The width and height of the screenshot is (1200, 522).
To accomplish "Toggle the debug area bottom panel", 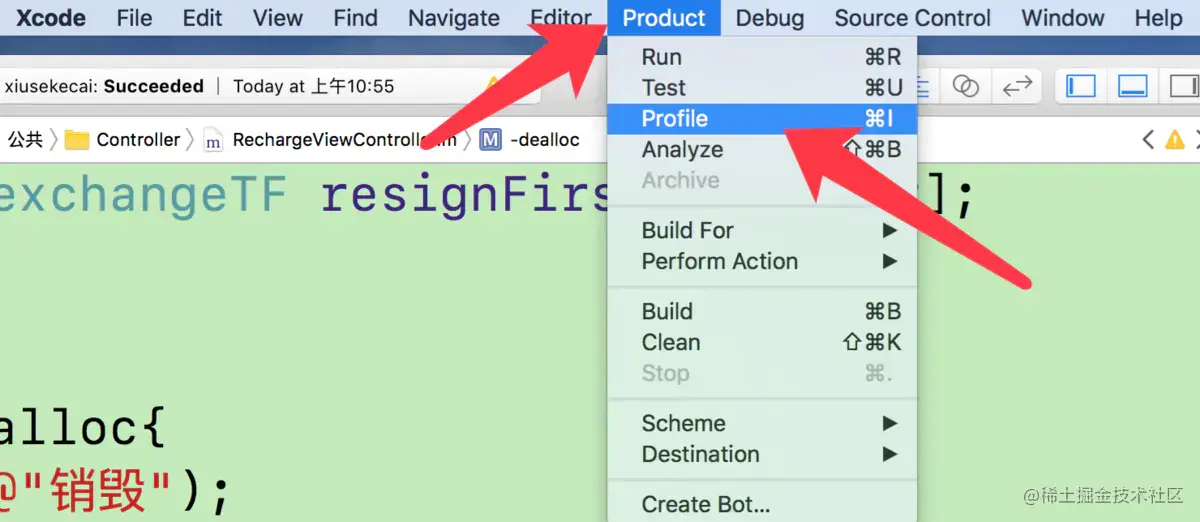I will coord(1132,86).
